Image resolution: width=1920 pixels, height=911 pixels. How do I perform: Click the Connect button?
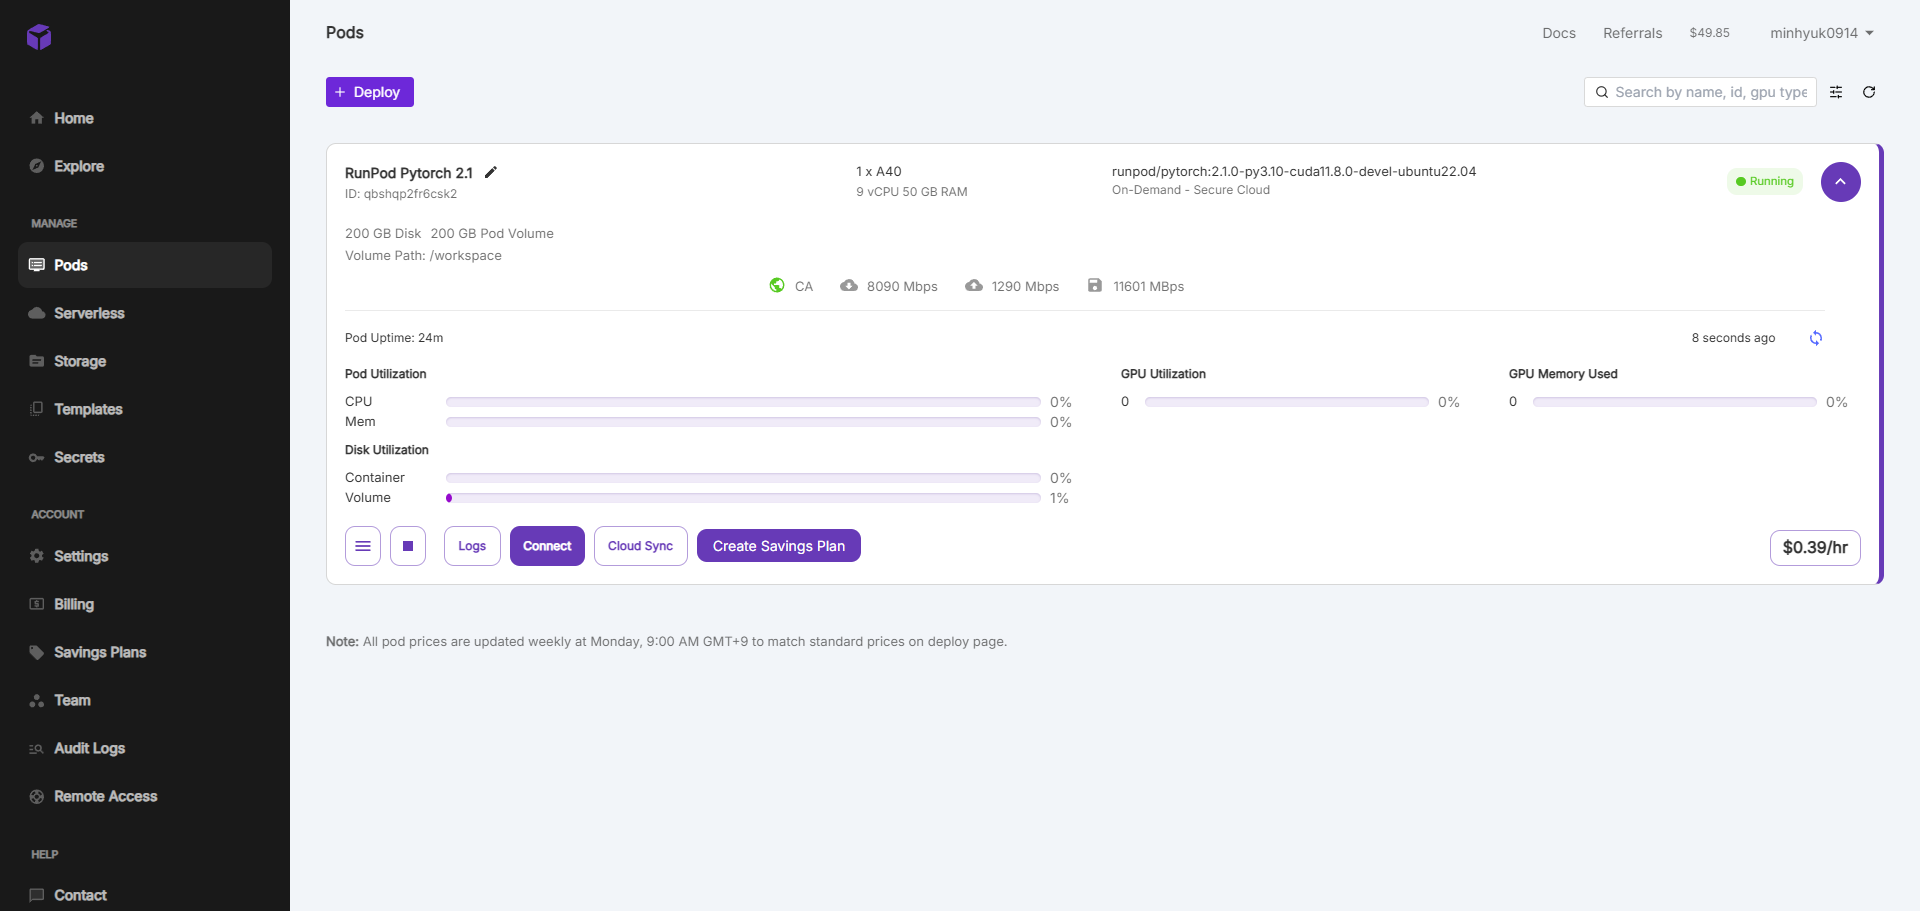pyautogui.click(x=547, y=546)
